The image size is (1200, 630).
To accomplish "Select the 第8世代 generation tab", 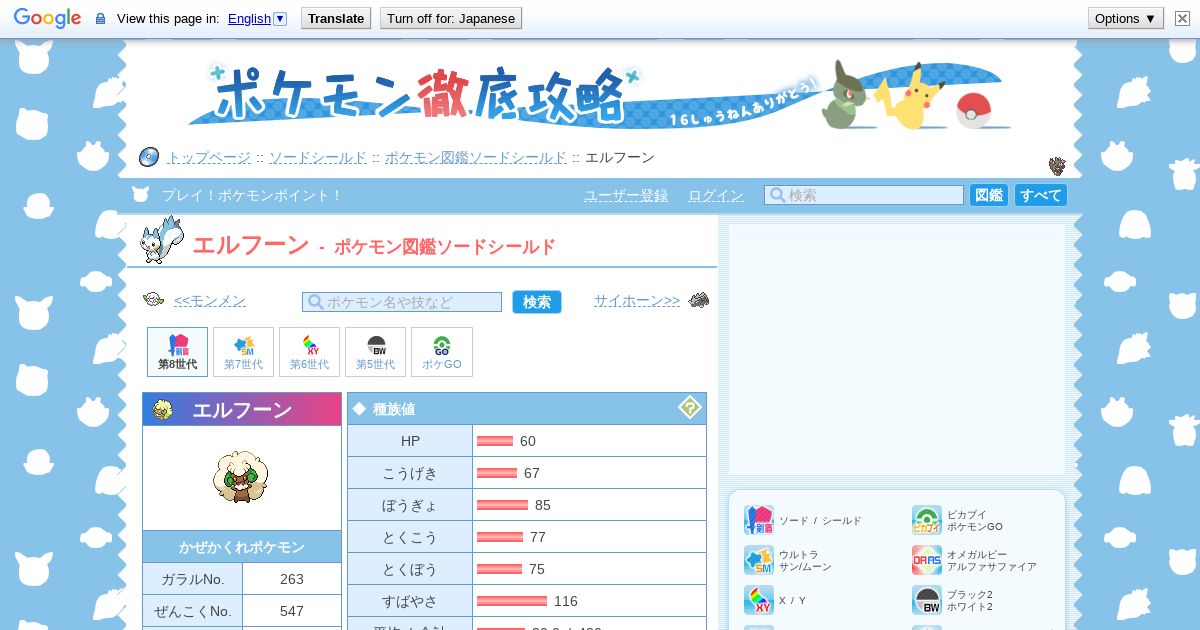I will point(178,352).
